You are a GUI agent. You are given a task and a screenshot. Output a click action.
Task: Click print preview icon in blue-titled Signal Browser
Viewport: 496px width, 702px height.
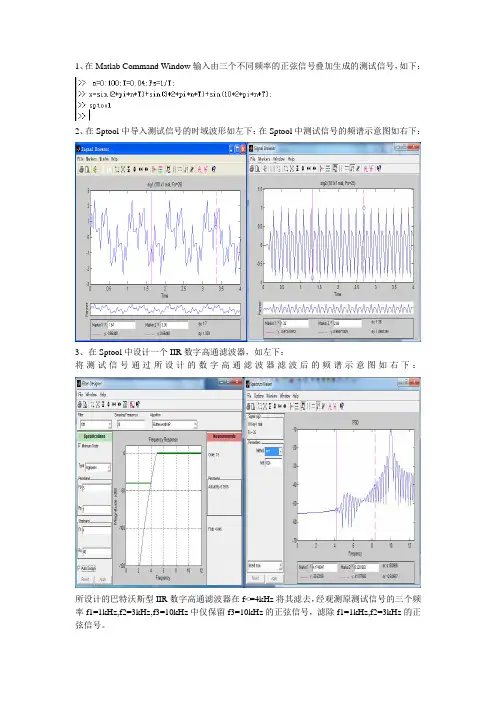[x=87, y=169]
